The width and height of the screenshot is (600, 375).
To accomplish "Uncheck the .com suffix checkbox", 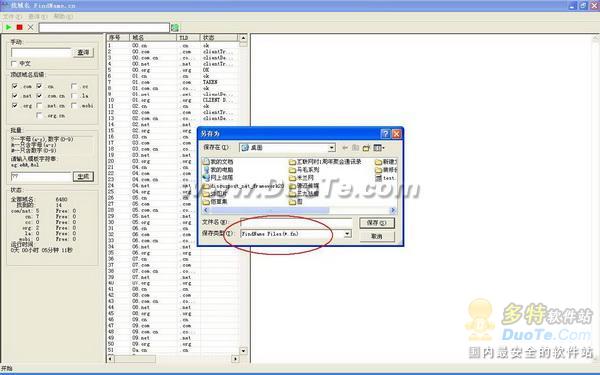I will (15, 86).
